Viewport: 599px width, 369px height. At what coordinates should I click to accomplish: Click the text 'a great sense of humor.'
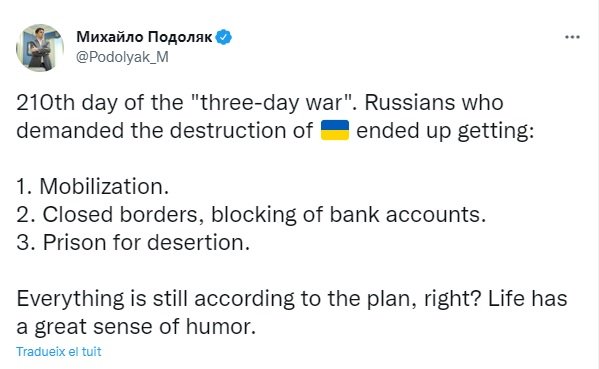pyautogui.click(x=136, y=327)
